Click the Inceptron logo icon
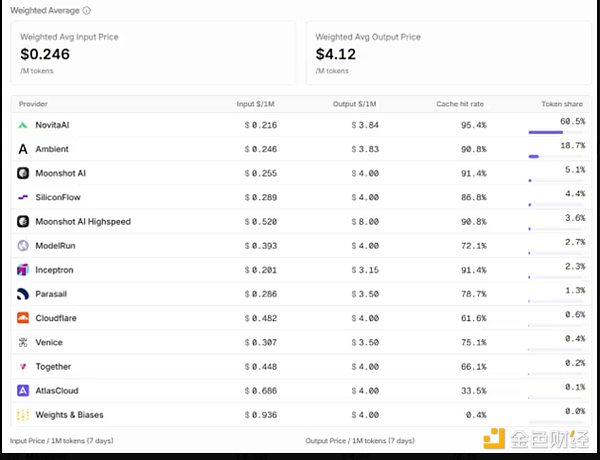Screen dimensions: 600x460 click(x=23, y=270)
